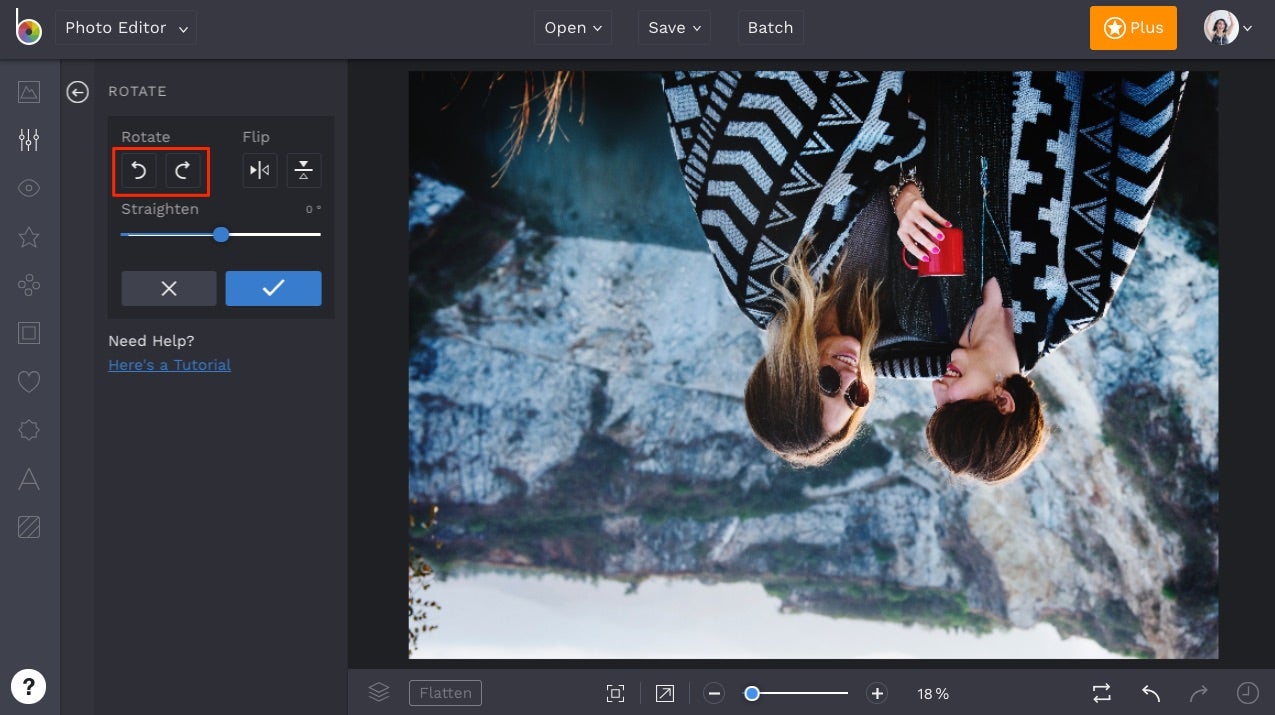The image size is (1275, 715).
Task: Open the Plus upgrade menu item
Action: point(1132,28)
